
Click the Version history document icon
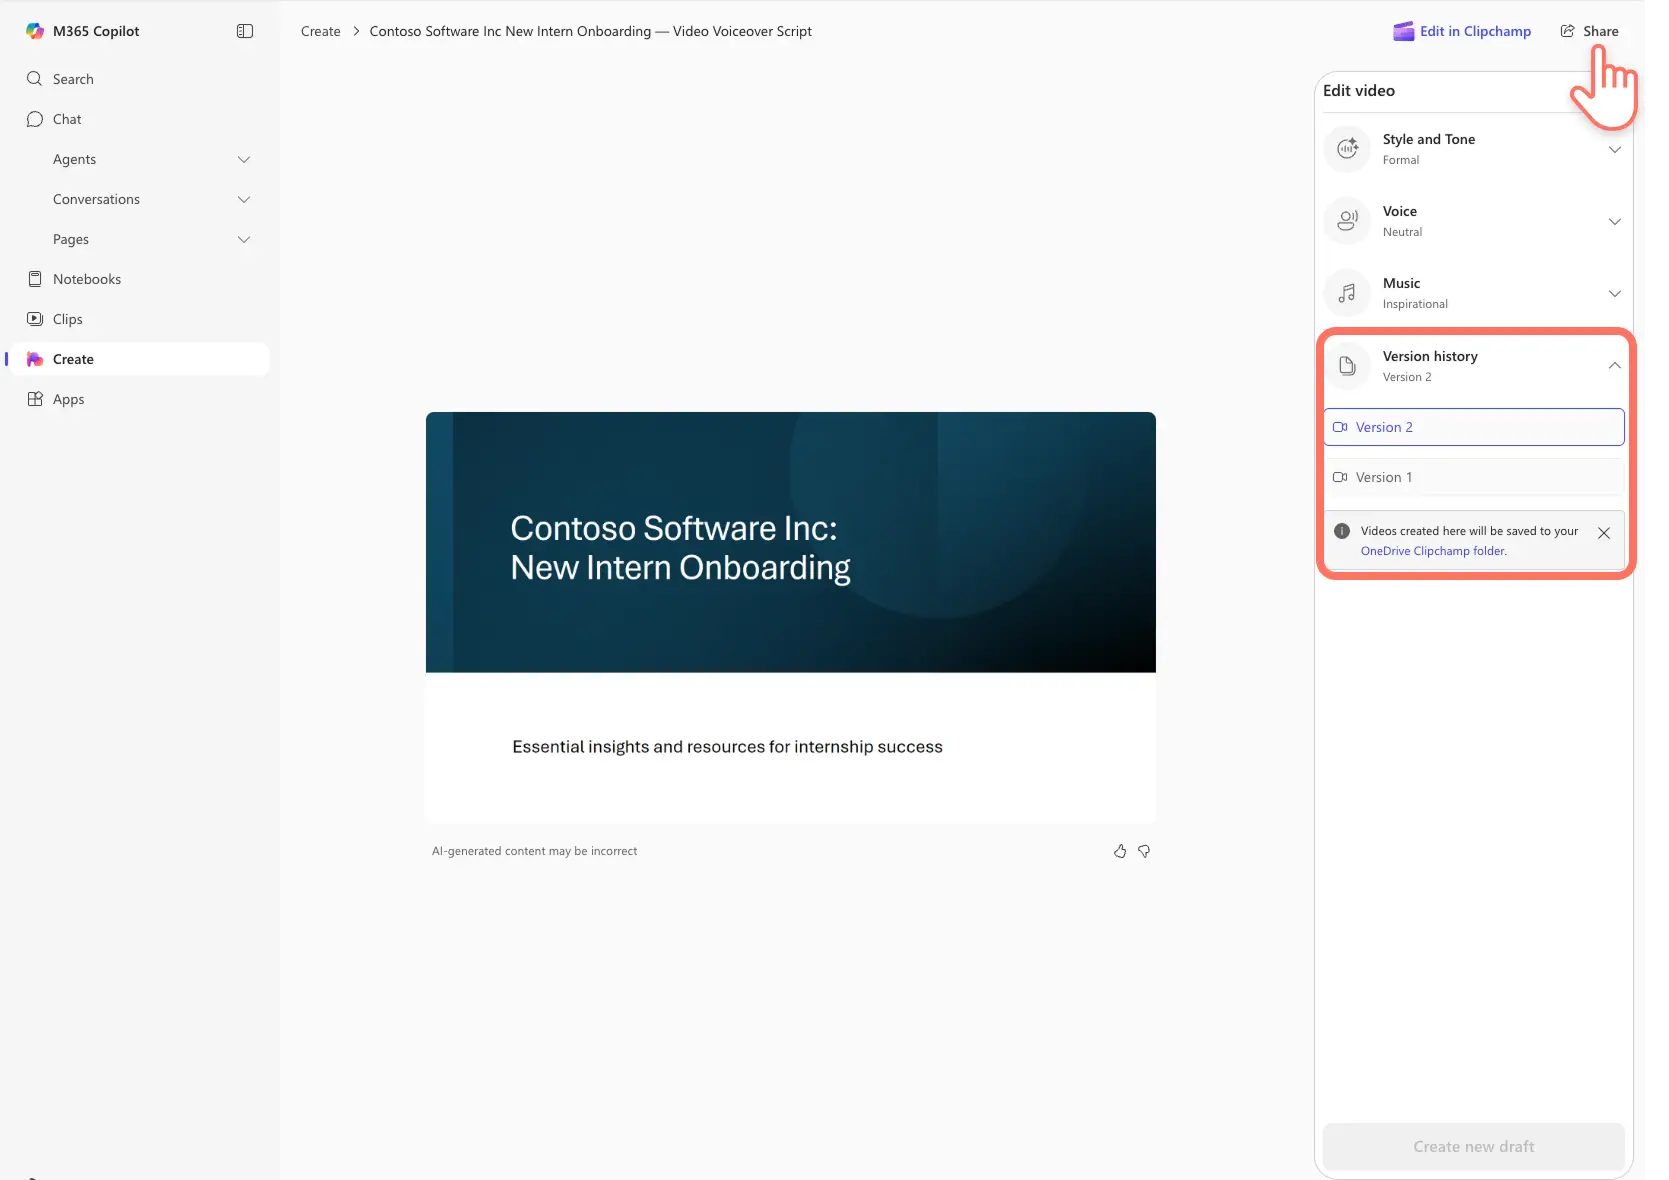point(1348,366)
